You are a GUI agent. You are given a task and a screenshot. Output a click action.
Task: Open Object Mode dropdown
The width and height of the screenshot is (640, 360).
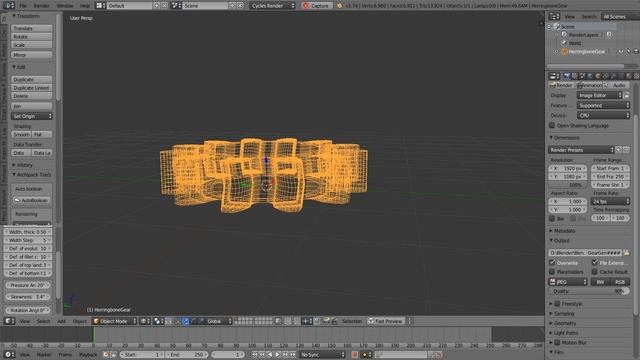[x=114, y=321]
